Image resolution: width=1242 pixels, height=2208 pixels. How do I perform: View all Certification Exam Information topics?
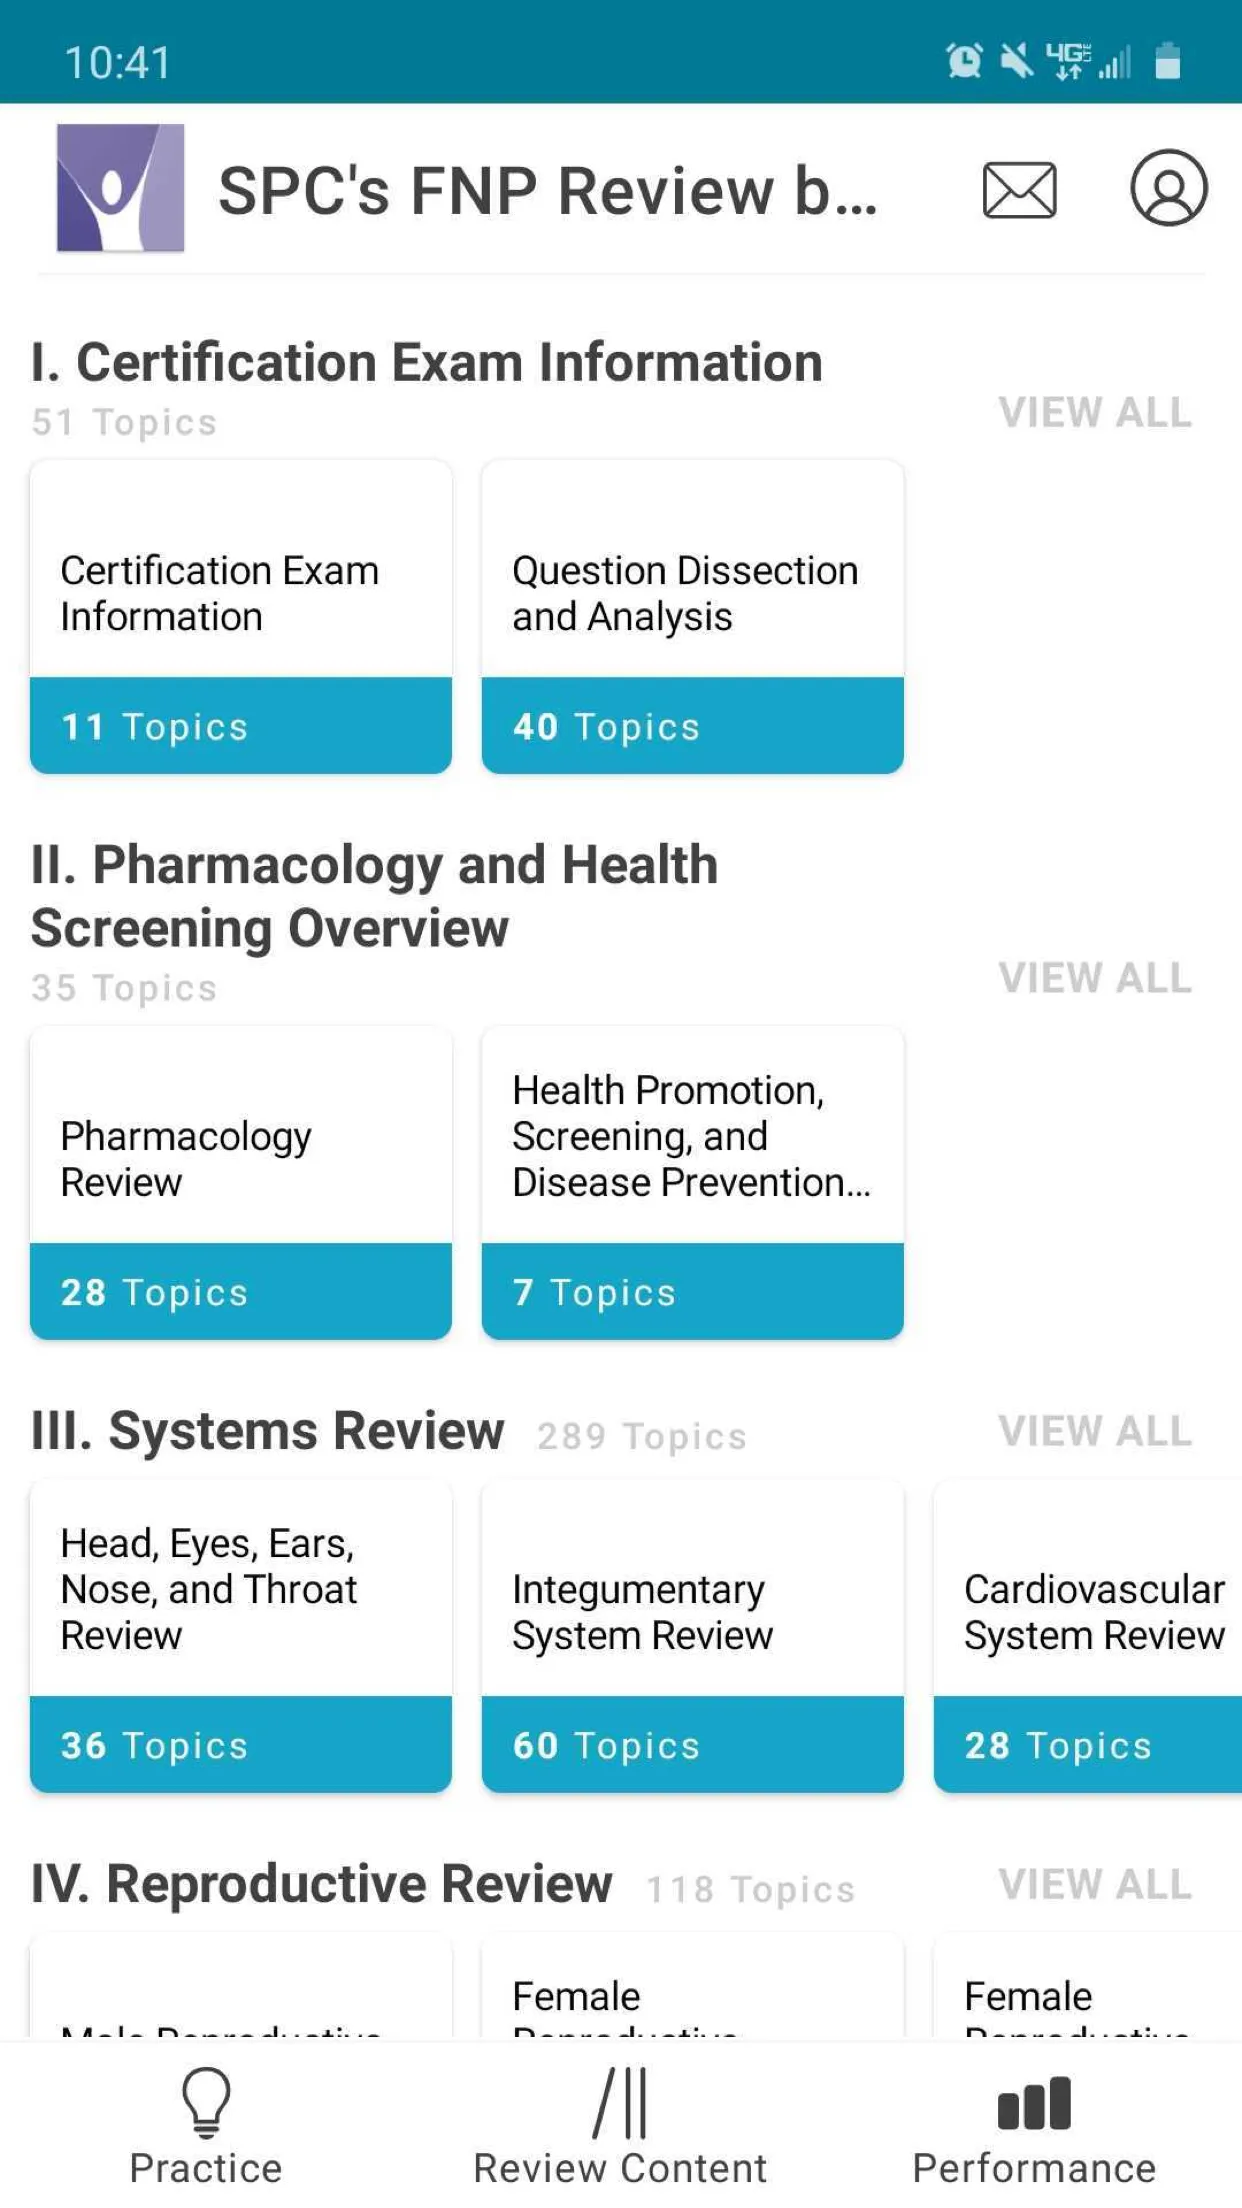pyautogui.click(x=1095, y=412)
